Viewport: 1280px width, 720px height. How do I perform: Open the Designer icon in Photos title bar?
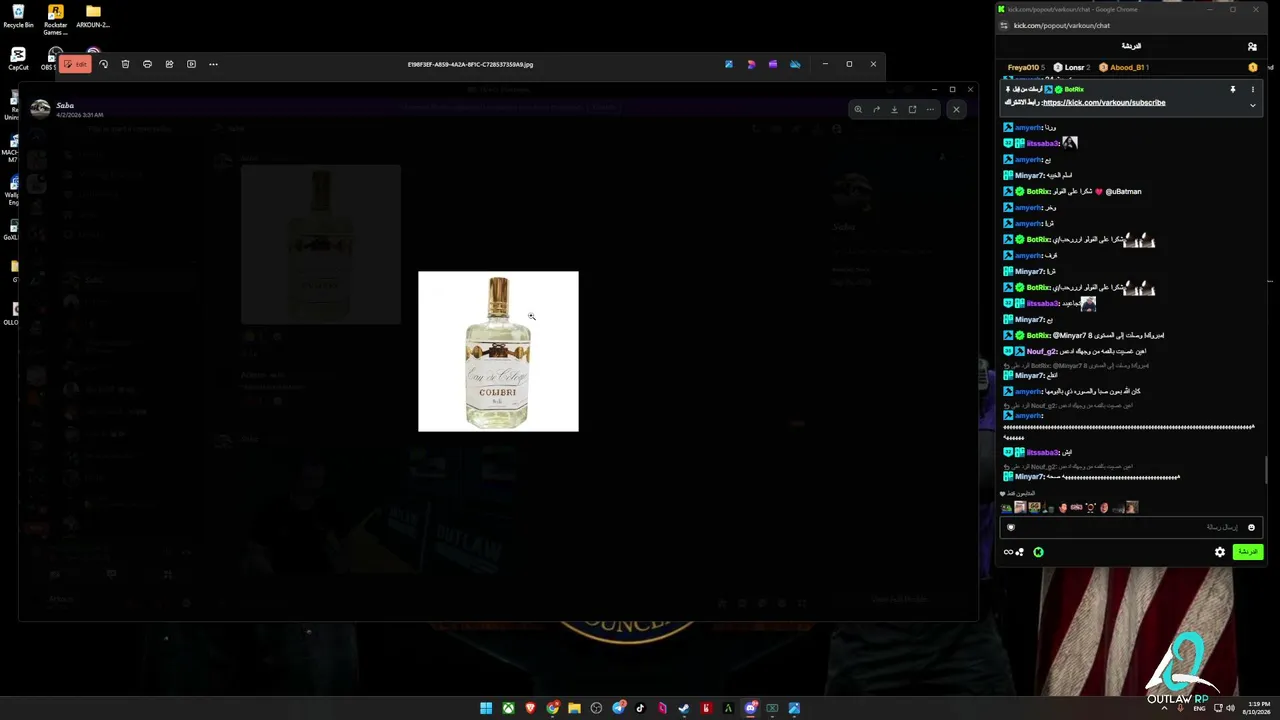click(751, 64)
